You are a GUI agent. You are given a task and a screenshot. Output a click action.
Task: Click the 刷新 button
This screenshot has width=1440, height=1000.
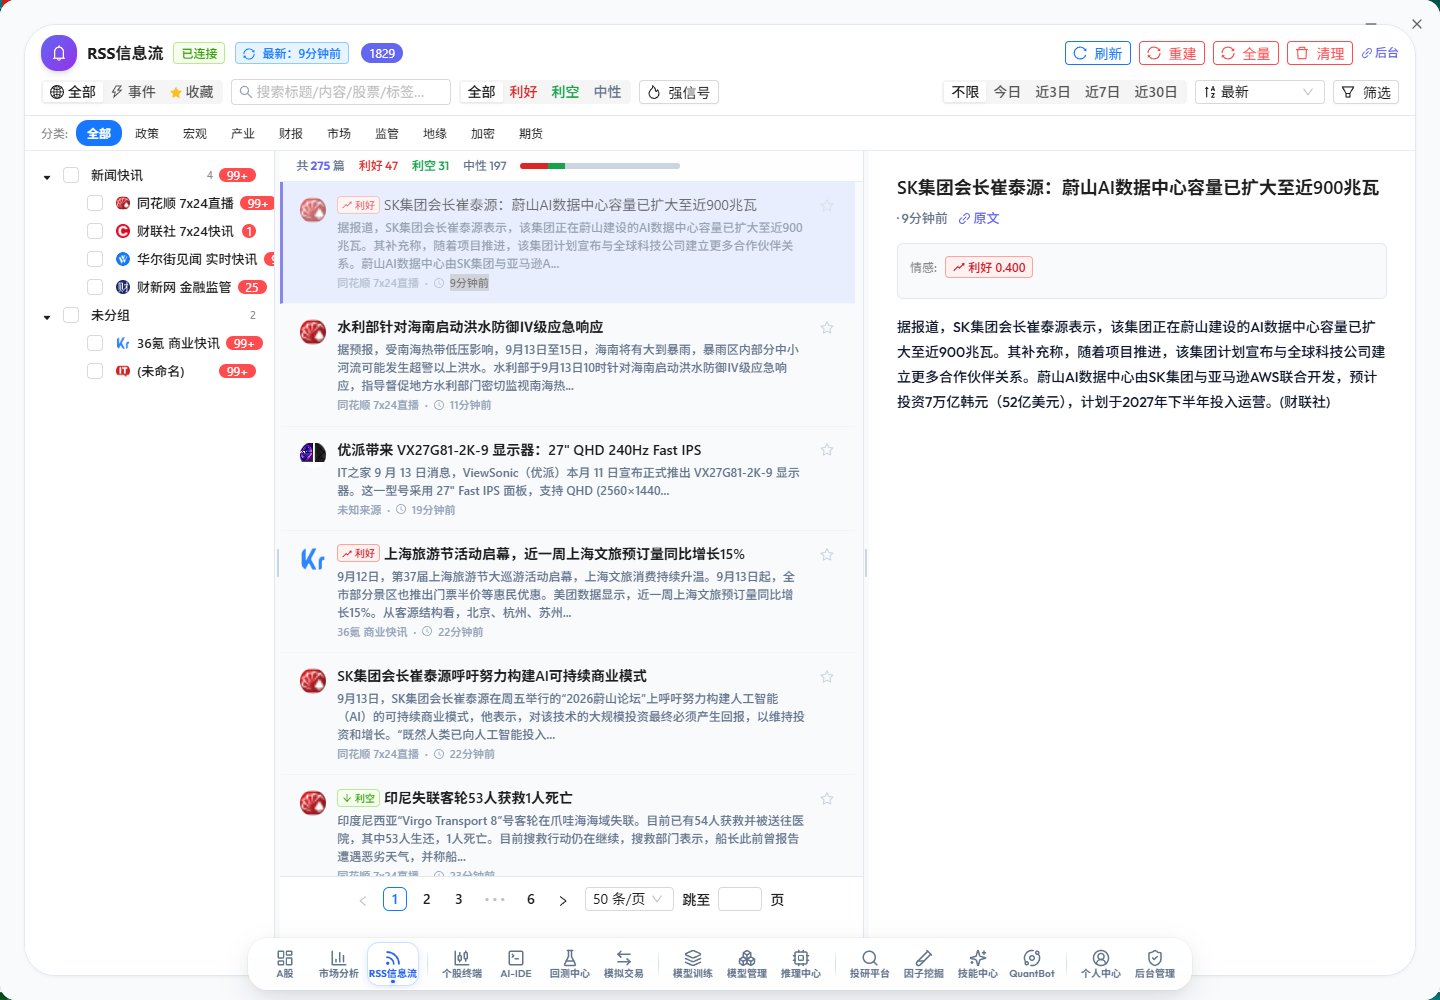(x=1098, y=53)
